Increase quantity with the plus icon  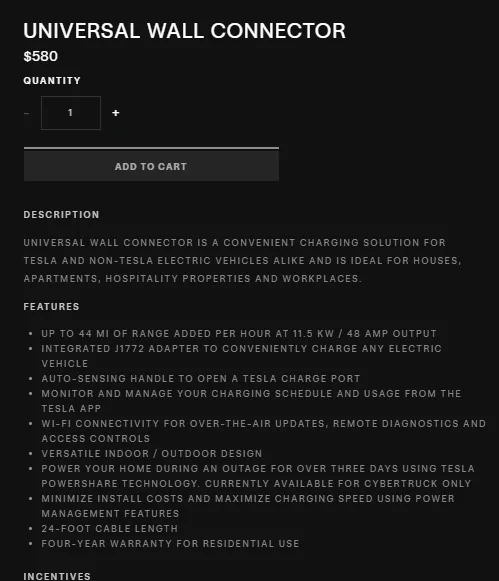[x=116, y=113]
